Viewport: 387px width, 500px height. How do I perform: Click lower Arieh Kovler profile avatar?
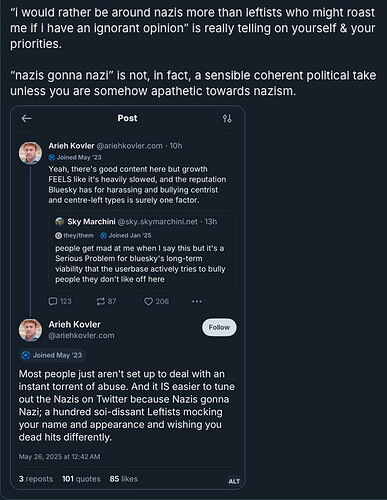point(30,330)
